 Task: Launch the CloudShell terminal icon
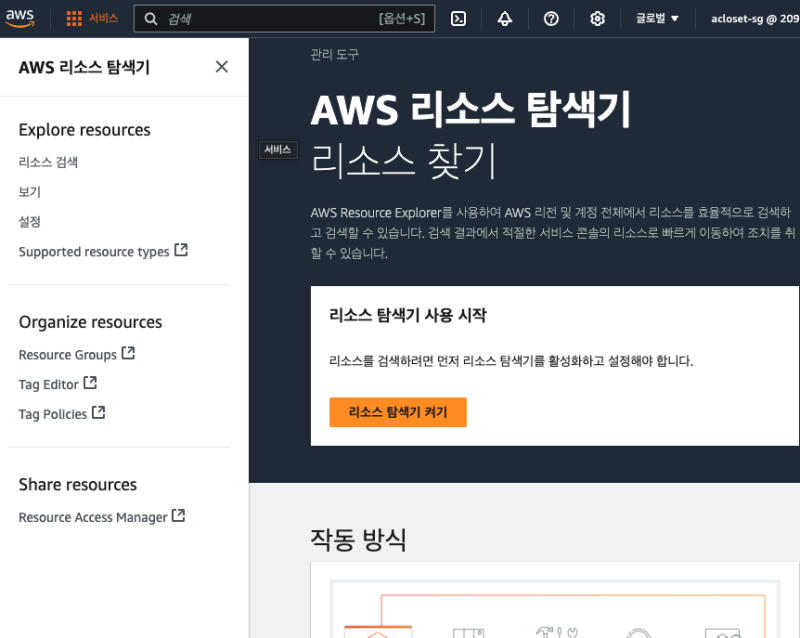458,19
